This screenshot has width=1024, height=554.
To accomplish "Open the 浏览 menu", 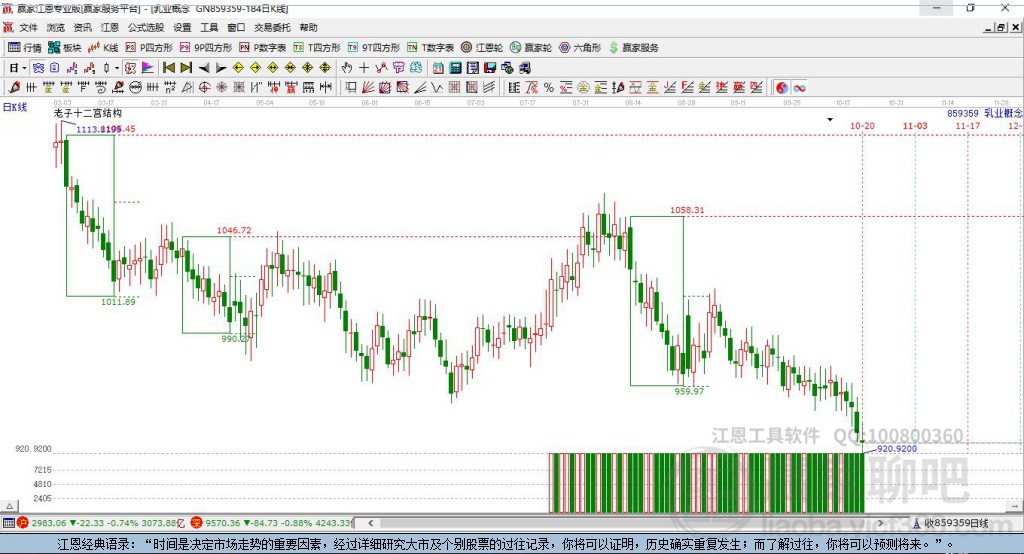I will (x=56, y=27).
